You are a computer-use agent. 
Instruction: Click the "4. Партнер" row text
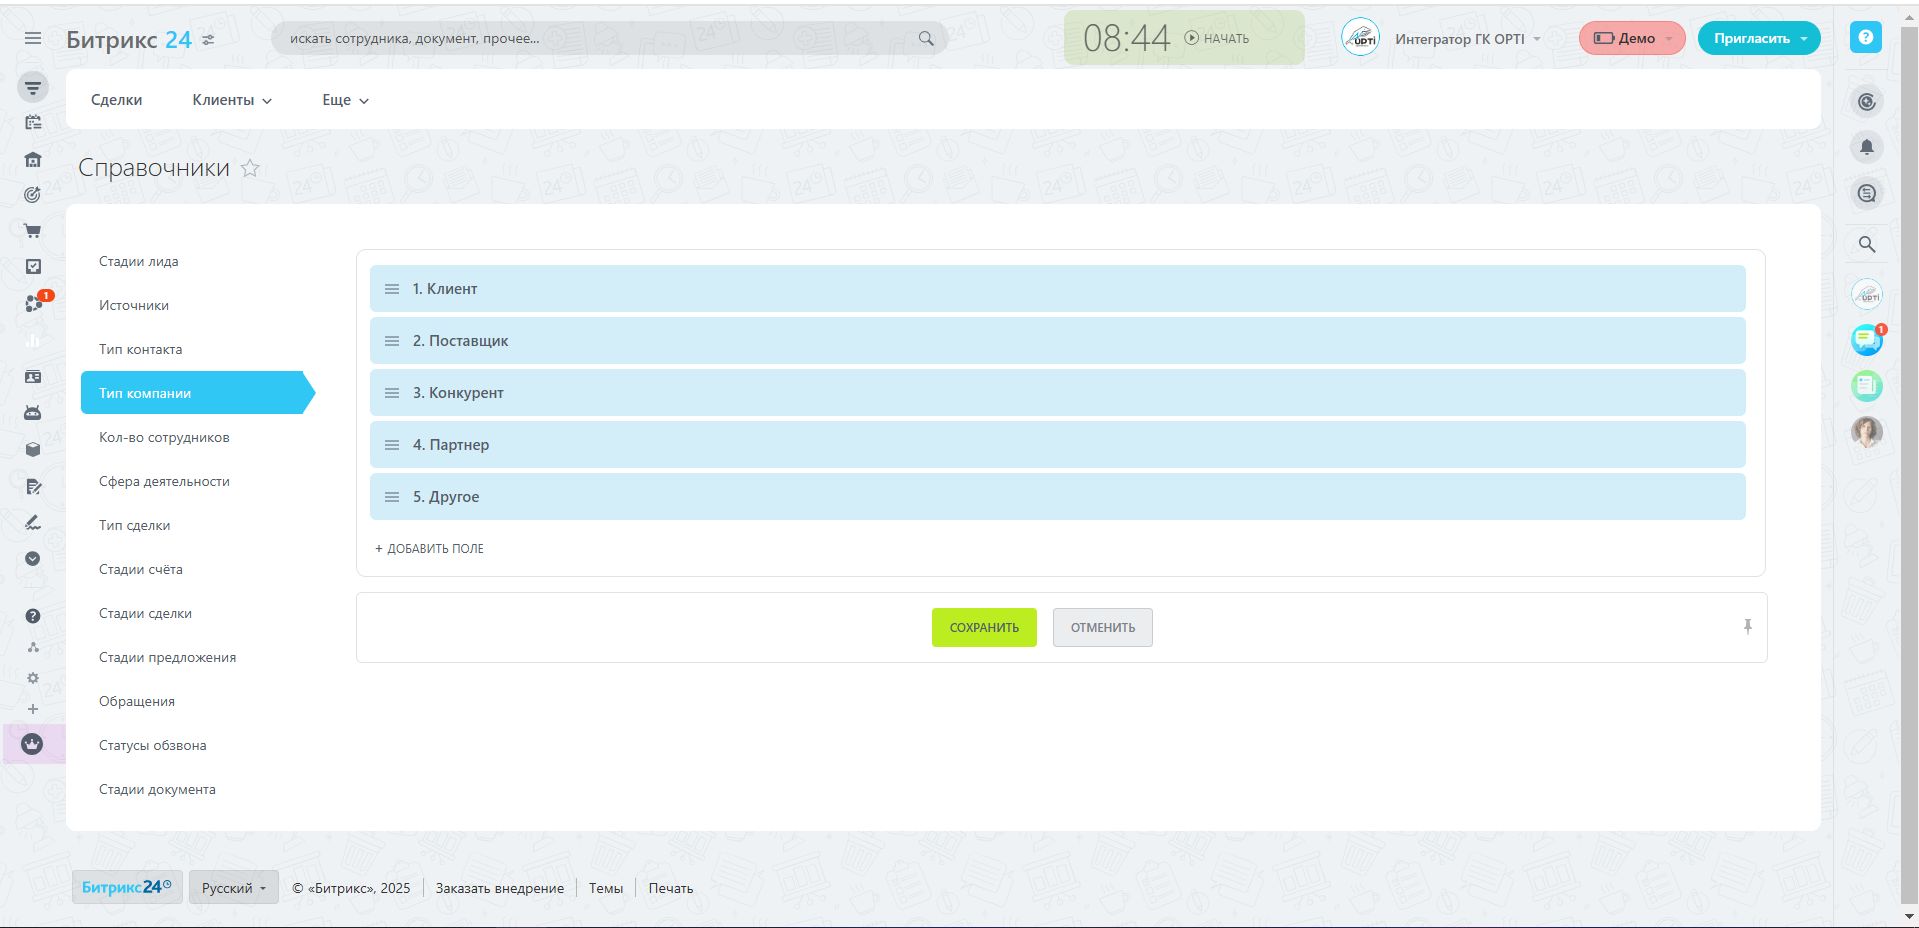point(451,445)
